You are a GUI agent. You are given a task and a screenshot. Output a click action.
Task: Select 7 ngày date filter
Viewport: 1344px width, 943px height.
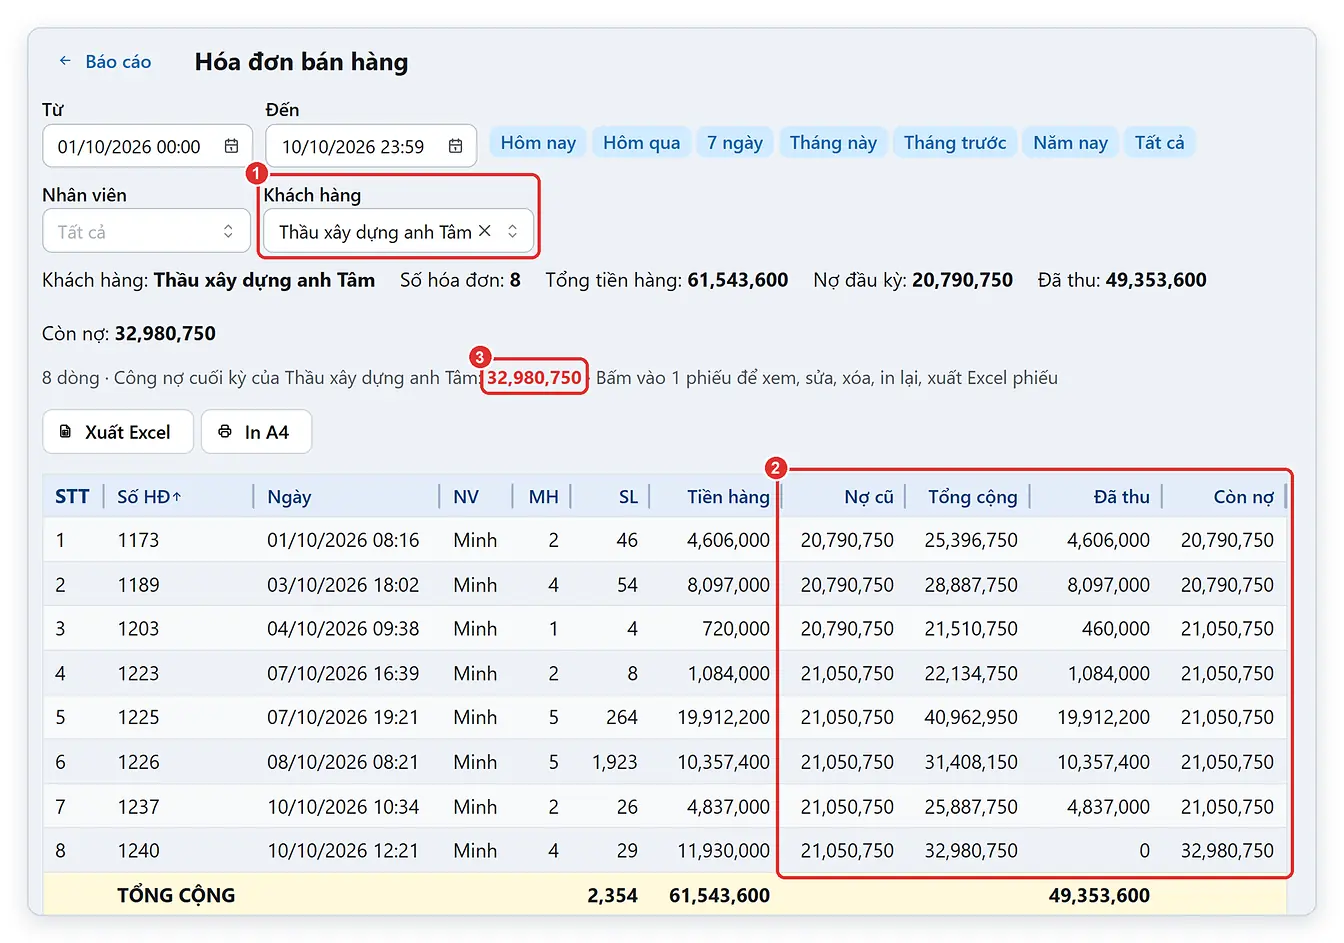point(734,142)
